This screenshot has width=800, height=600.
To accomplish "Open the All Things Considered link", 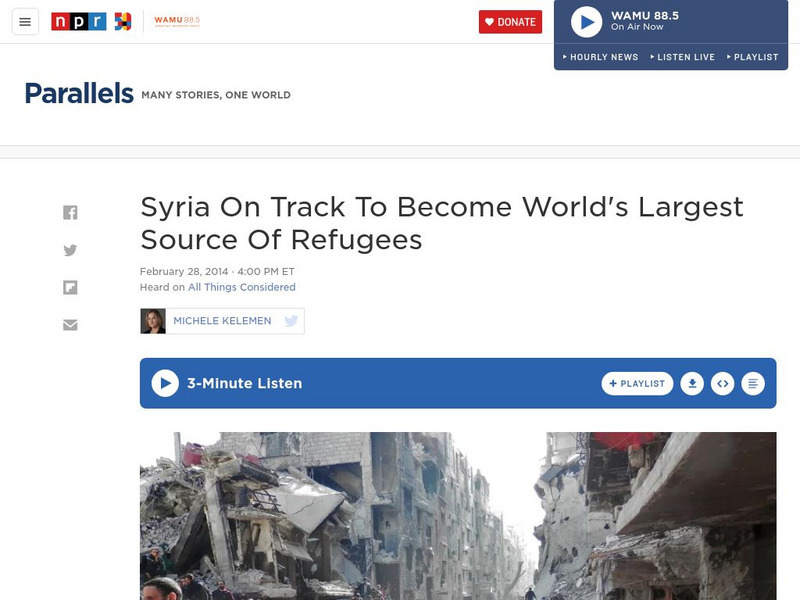I will (242, 287).
